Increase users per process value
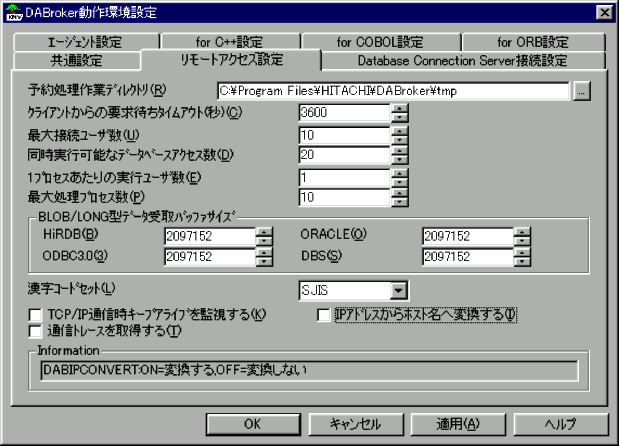This screenshot has width=619, height=446. click(x=400, y=174)
